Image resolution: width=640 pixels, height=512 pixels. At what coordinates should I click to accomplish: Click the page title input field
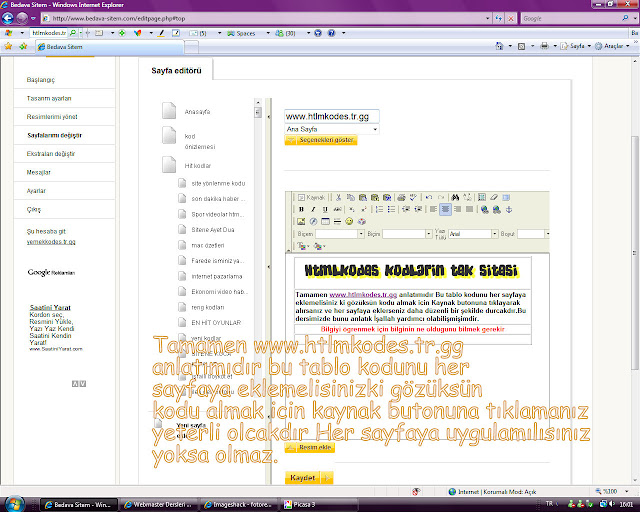[x=332, y=116]
